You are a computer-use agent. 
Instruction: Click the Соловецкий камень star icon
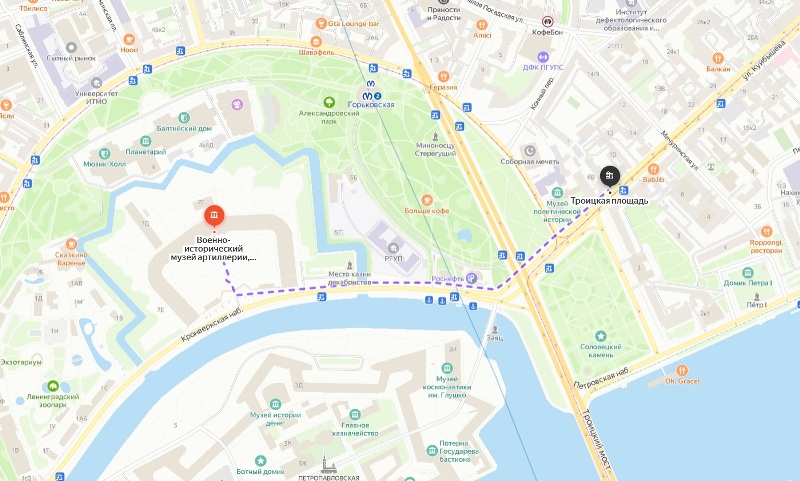[x=601, y=336]
